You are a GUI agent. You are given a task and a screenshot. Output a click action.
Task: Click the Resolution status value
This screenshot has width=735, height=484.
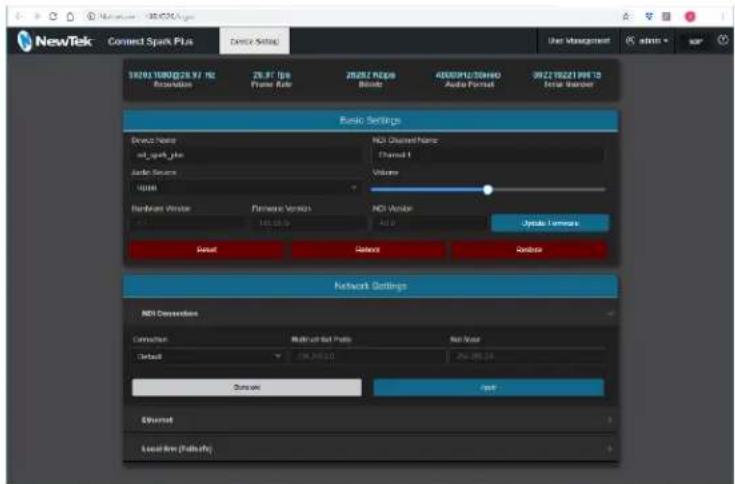pyautogui.click(x=172, y=75)
